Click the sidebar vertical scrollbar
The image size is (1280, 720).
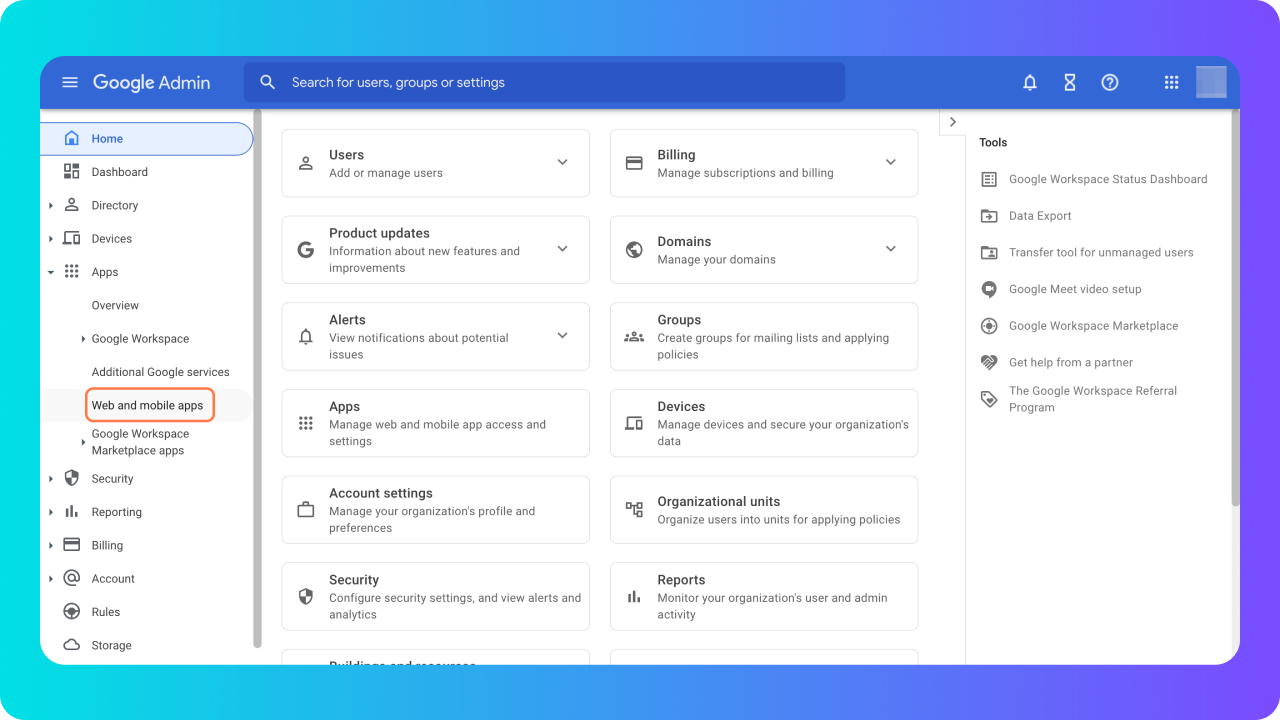pyautogui.click(x=257, y=380)
